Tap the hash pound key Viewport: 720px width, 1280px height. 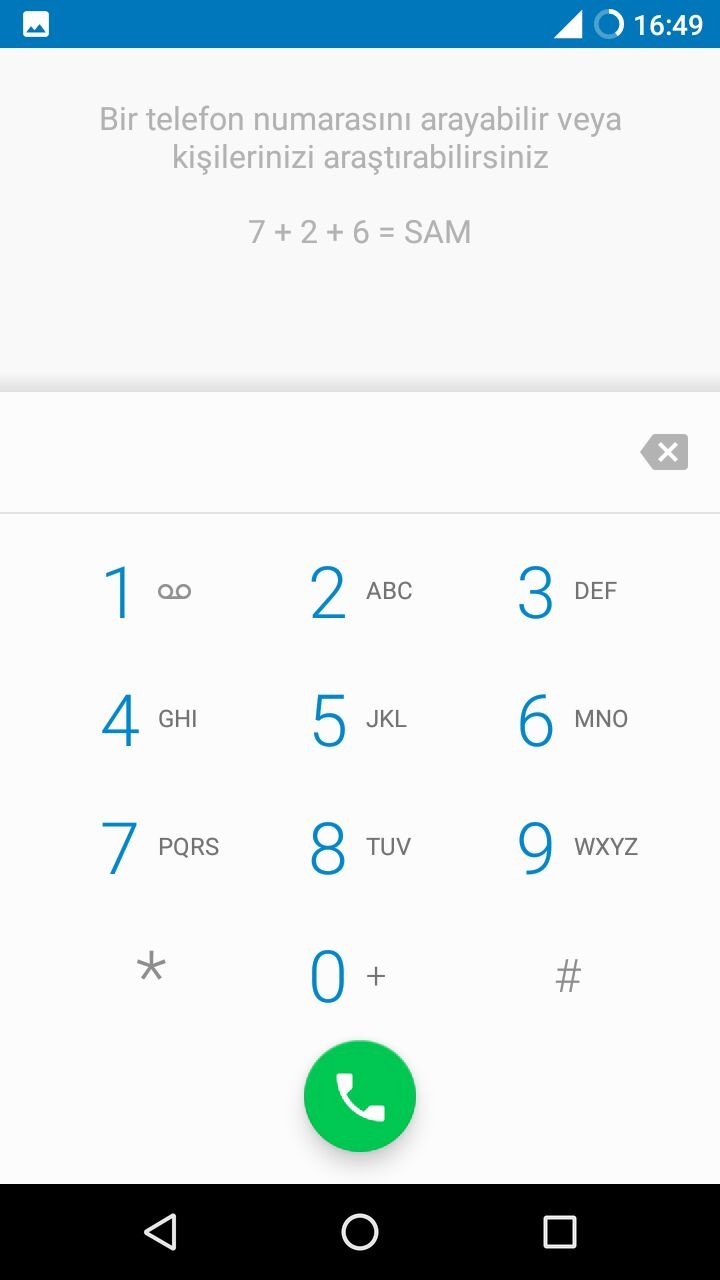(568, 975)
